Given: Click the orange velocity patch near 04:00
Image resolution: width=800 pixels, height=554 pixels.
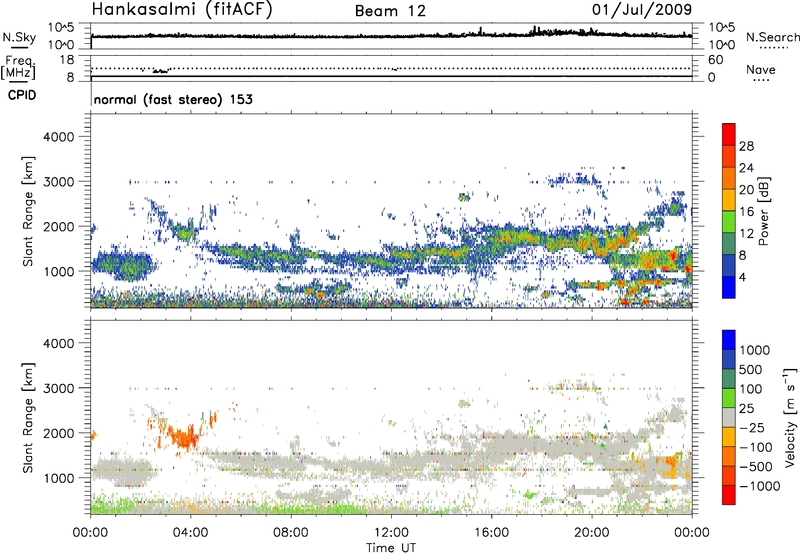Looking at the screenshot, I should point(184,437).
